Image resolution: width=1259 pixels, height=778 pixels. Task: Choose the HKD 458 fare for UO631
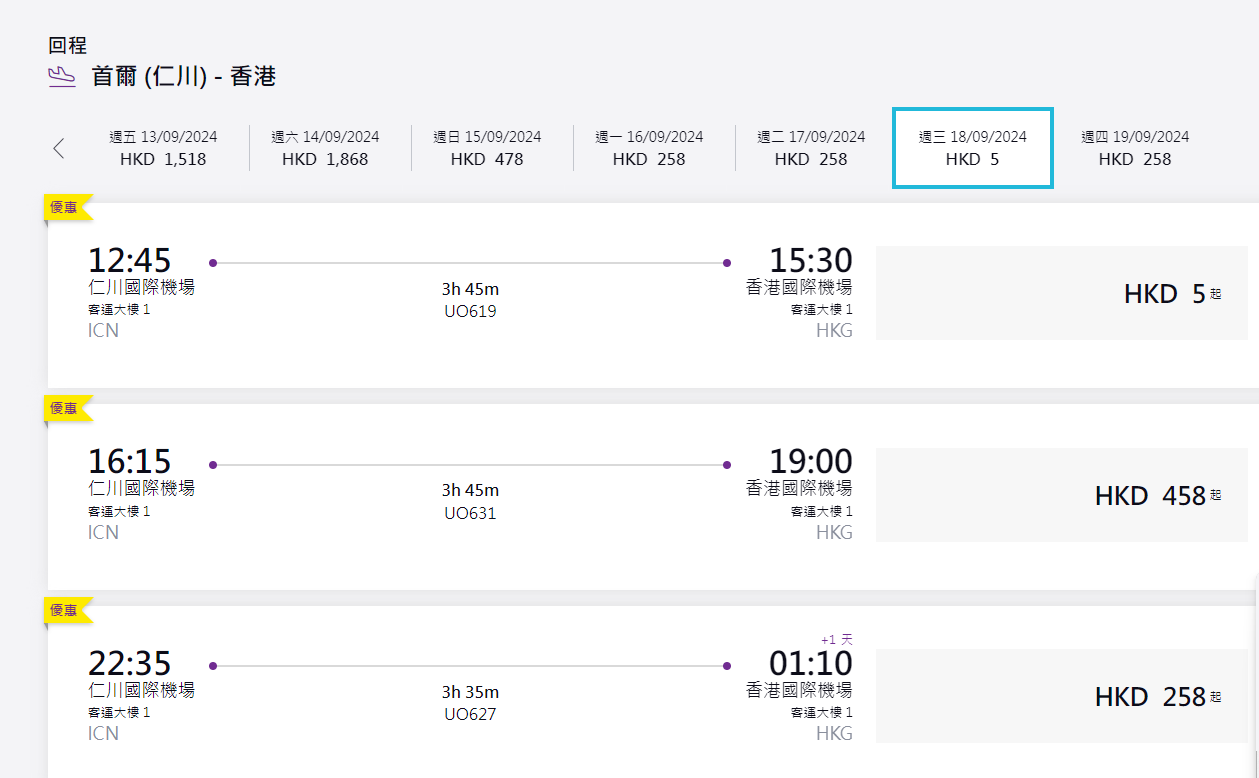[1061, 495]
